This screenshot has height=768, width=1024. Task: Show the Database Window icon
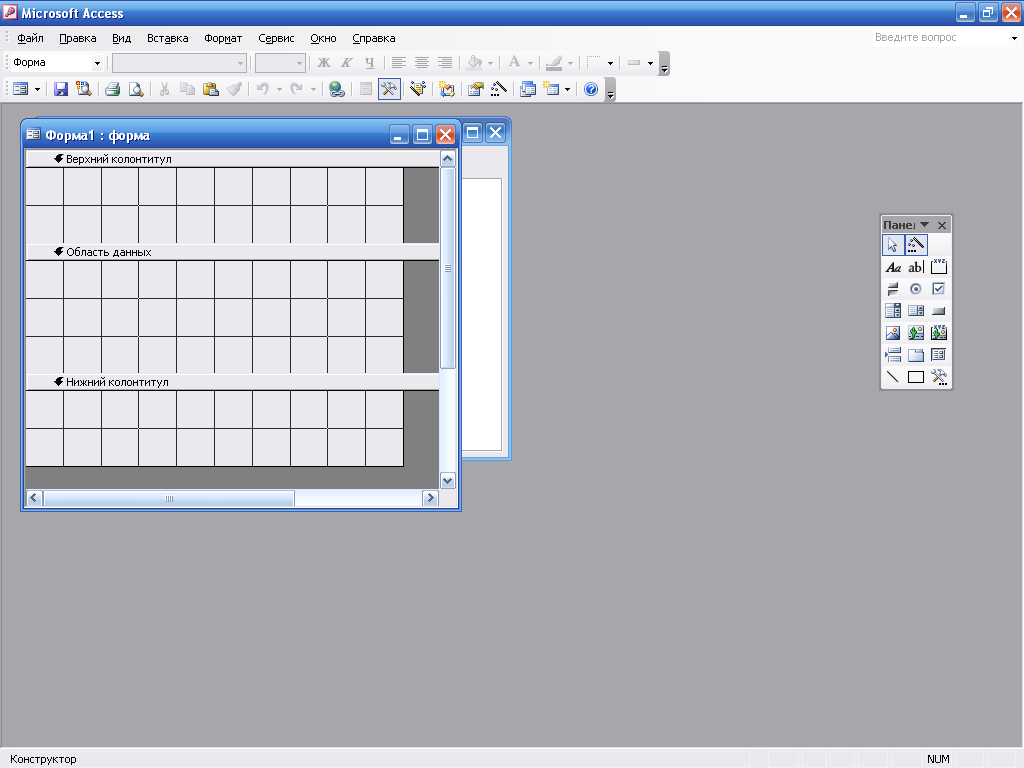(x=528, y=89)
